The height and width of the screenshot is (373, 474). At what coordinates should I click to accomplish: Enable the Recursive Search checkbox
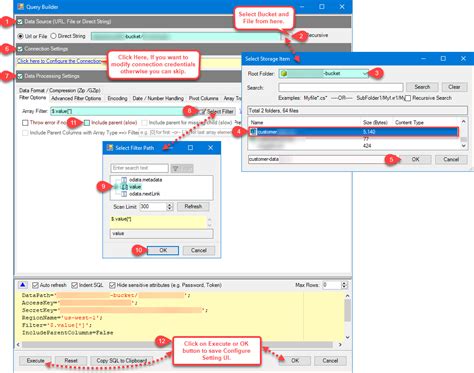[x=408, y=98]
